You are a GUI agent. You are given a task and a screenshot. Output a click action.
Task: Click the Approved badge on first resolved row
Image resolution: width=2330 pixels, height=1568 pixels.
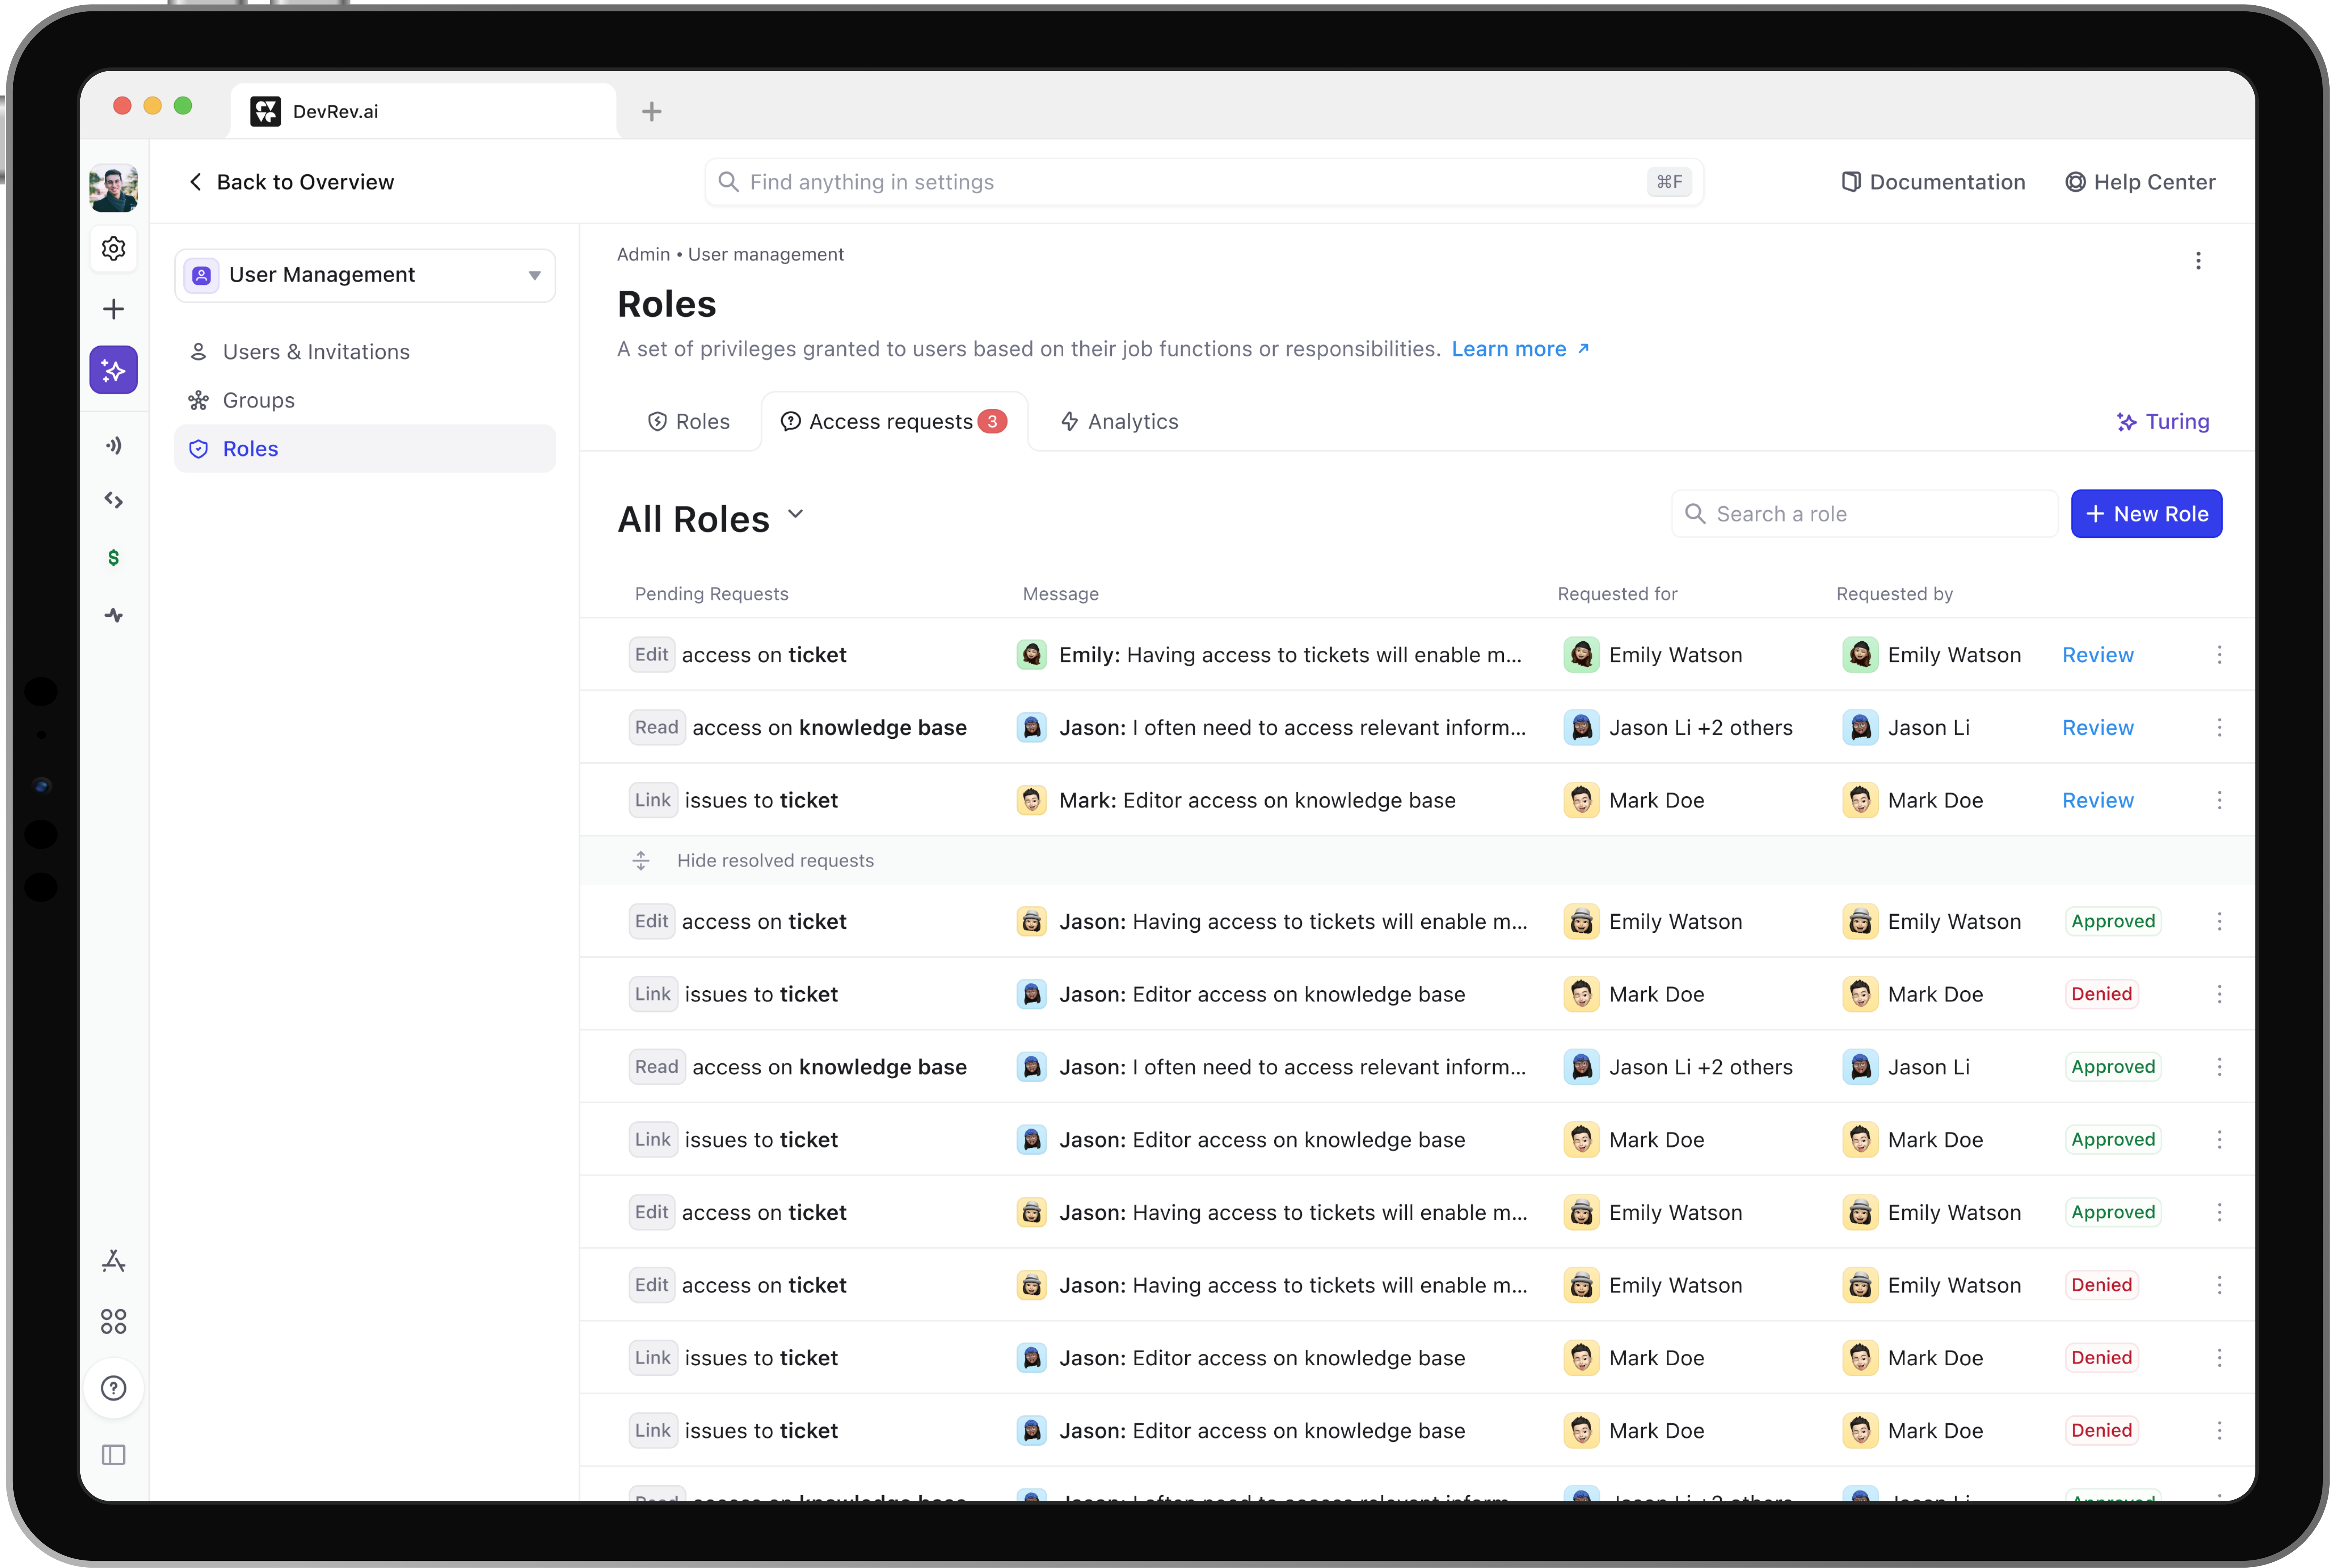tap(2113, 922)
